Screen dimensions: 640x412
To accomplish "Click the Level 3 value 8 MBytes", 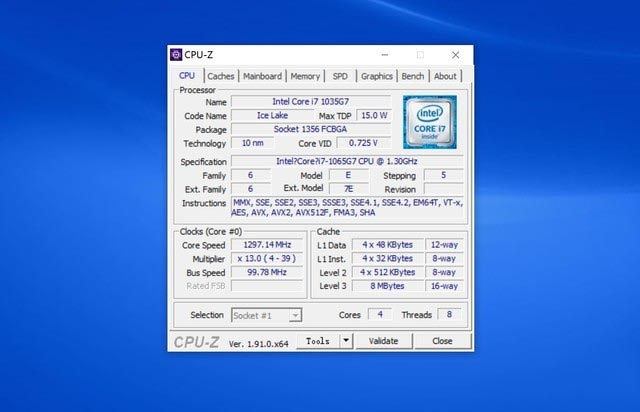I will coord(387,286).
